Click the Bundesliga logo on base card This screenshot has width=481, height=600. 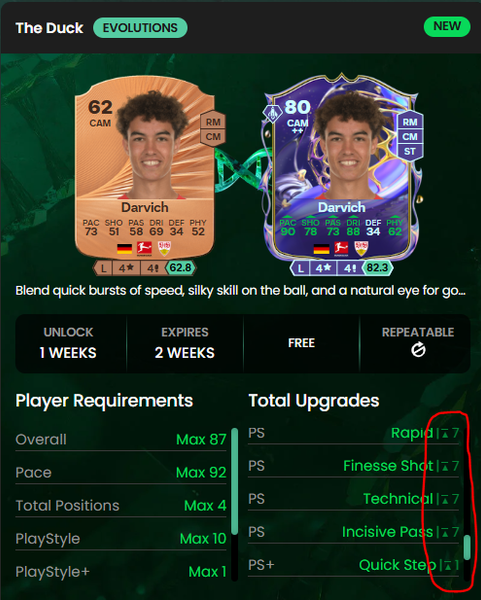[x=144, y=249]
